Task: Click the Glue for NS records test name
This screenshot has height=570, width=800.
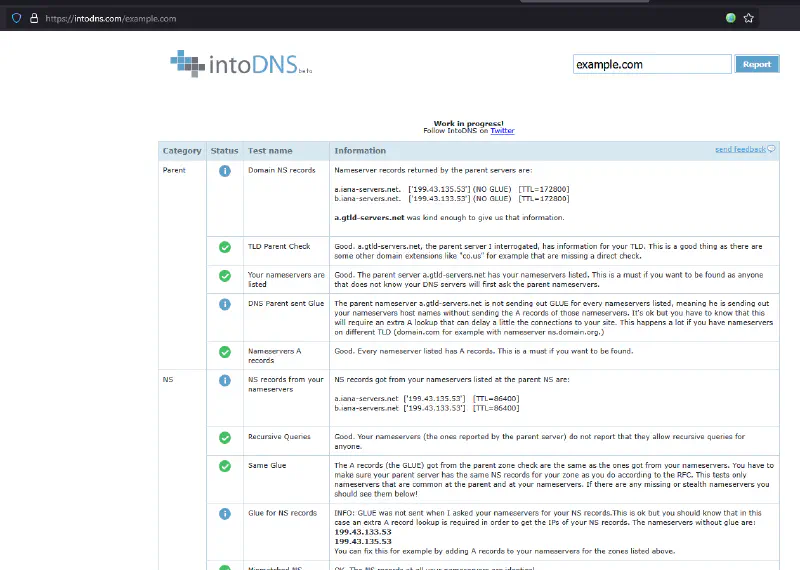Action: [282, 513]
